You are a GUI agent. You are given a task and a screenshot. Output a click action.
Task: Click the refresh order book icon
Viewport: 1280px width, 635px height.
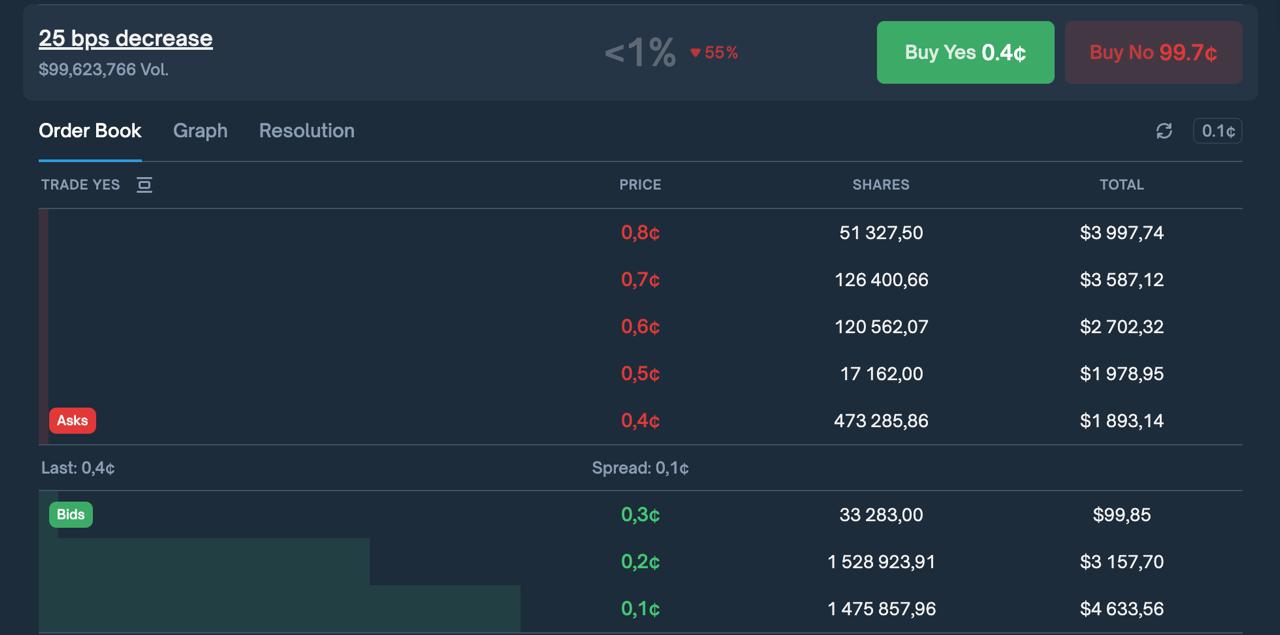pos(1164,131)
